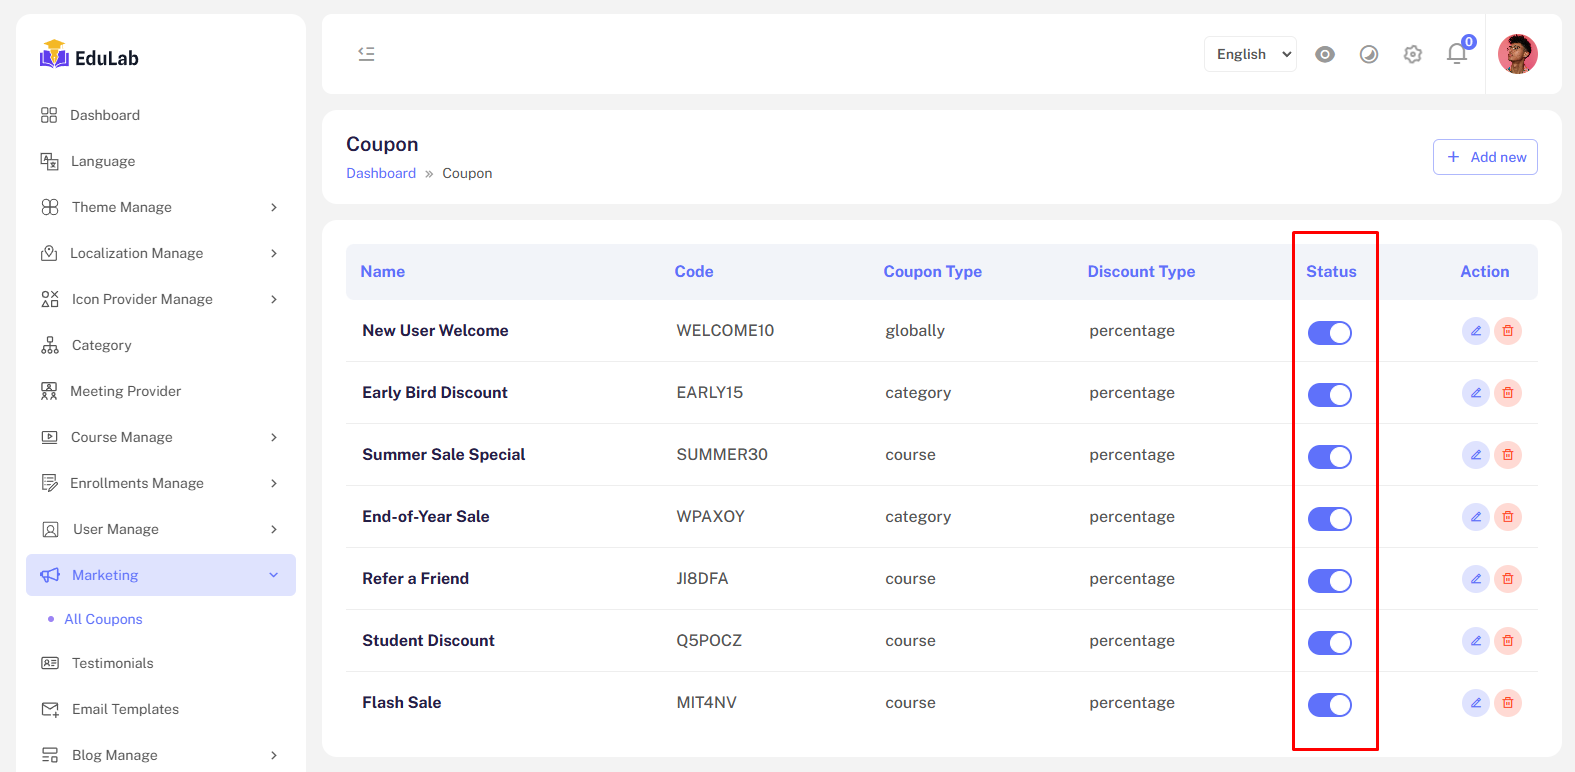This screenshot has width=1575, height=772.
Task: Collapse the sidebar with the menu icon
Action: tap(366, 54)
